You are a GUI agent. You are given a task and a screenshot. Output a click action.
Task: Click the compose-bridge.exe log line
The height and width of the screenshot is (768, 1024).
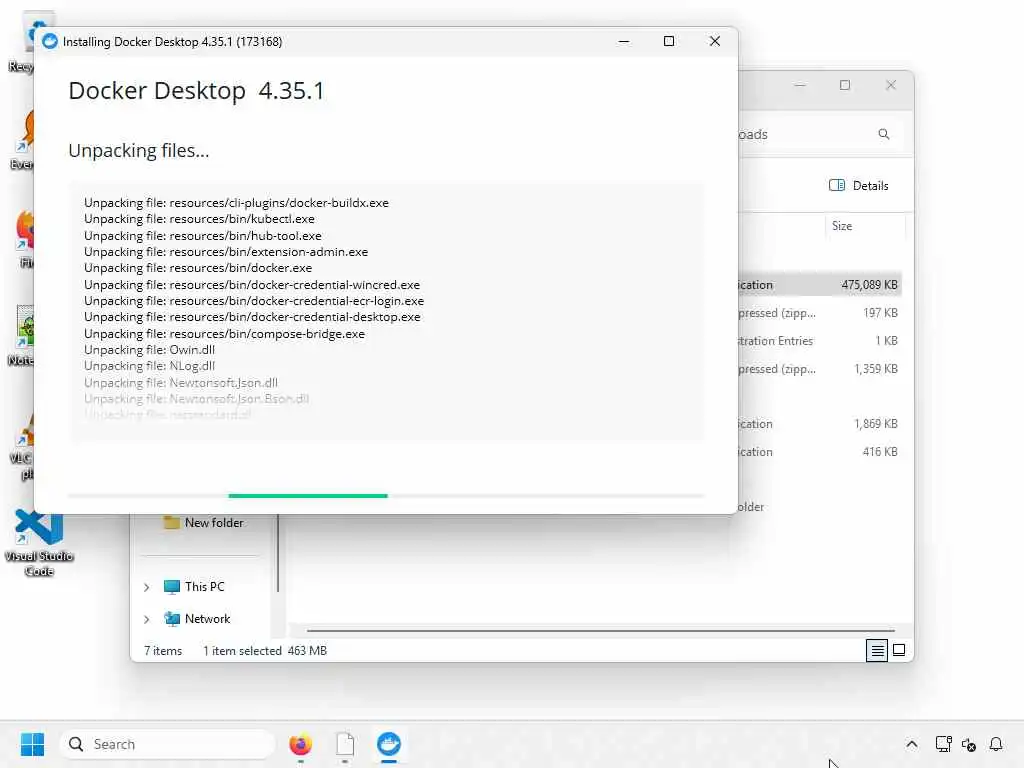point(225,334)
